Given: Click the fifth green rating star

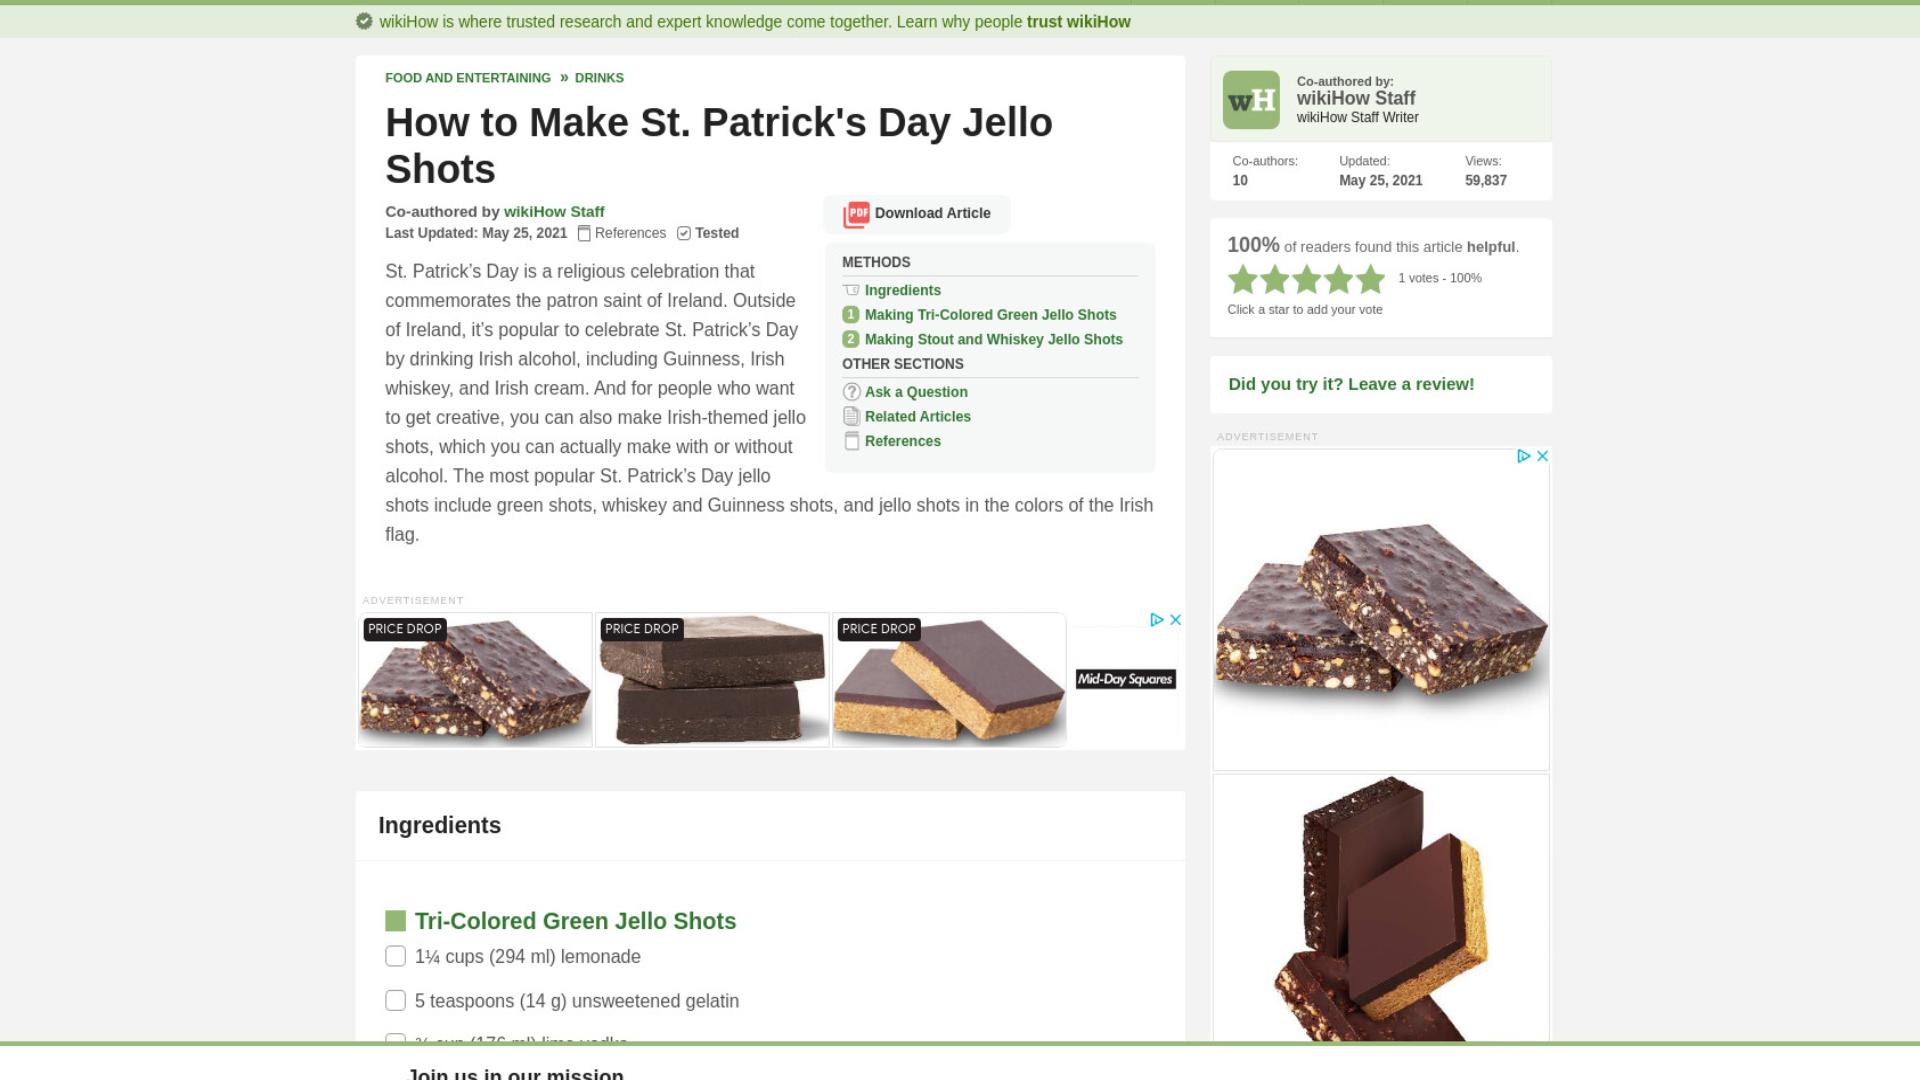Looking at the screenshot, I should pyautogui.click(x=1370, y=279).
